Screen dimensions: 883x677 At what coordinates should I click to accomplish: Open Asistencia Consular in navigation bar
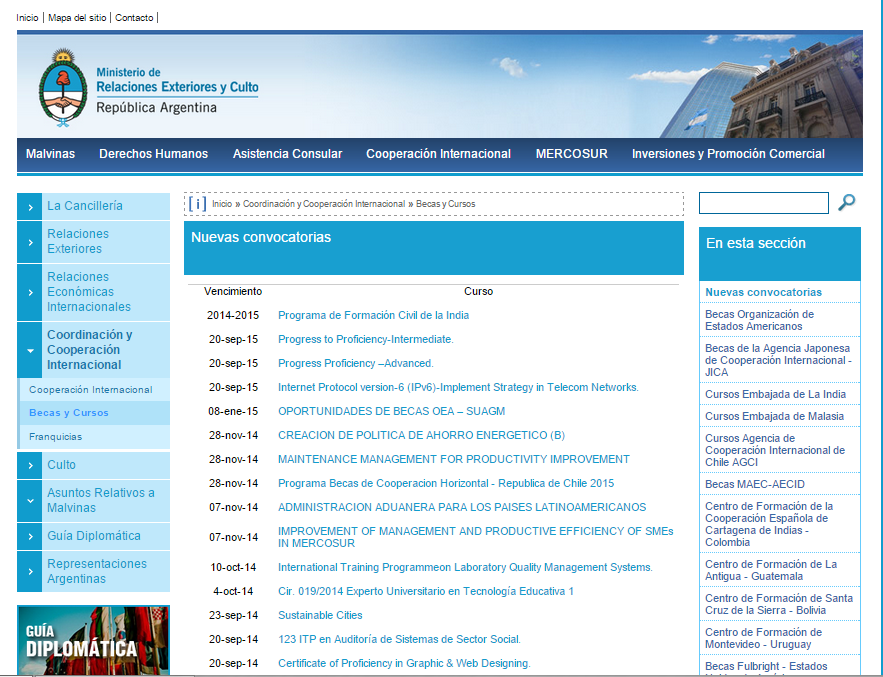click(287, 154)
